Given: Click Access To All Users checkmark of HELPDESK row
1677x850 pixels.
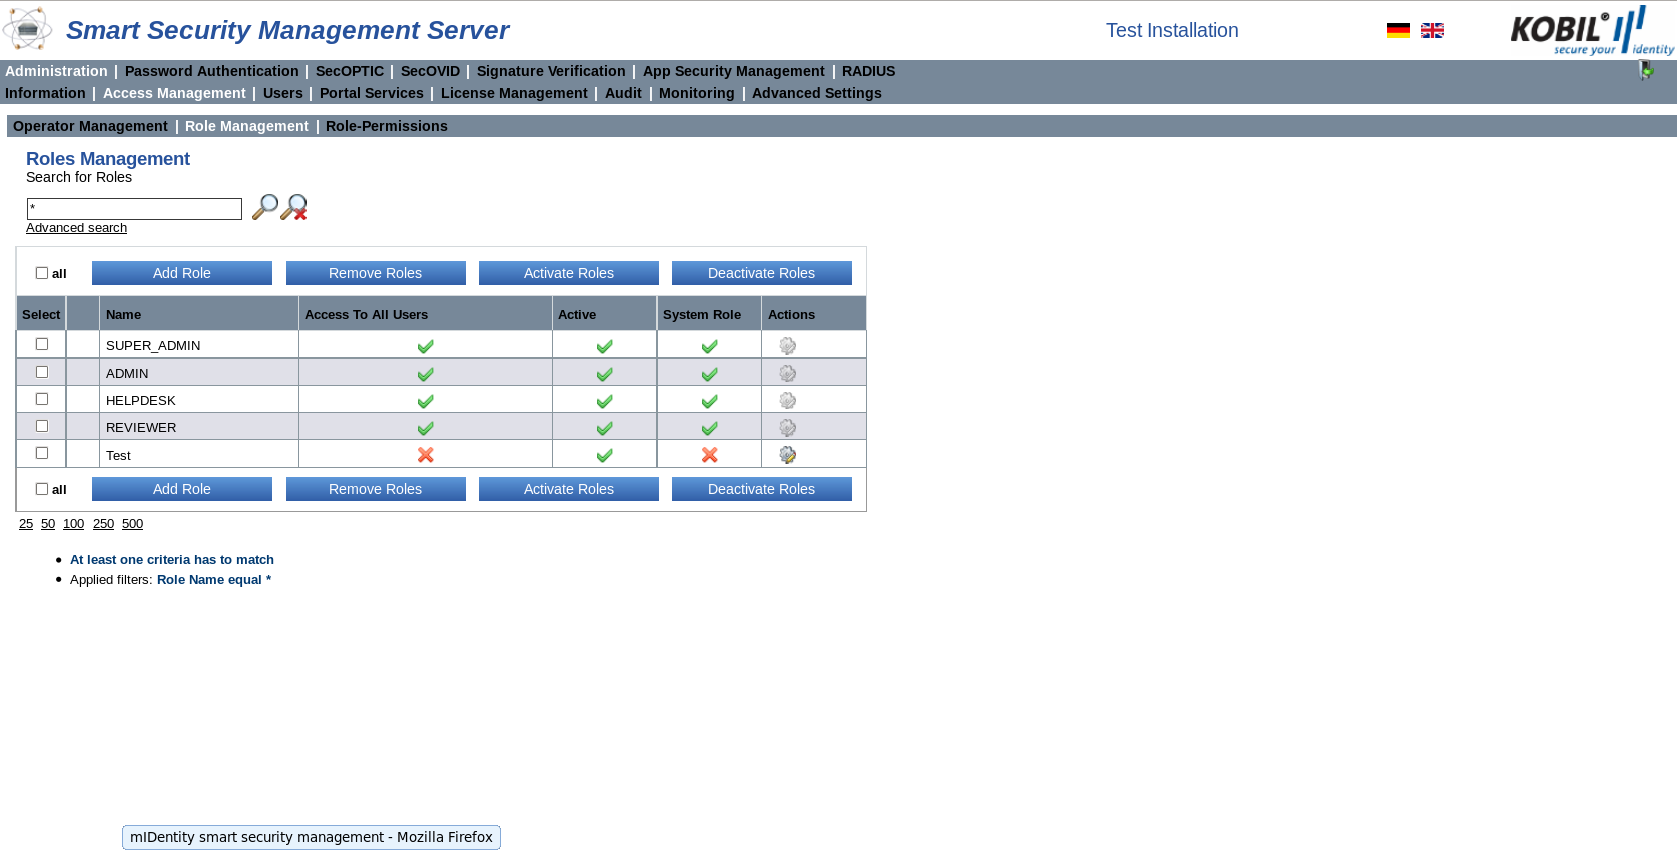Looking at the screenshot, I should coord(426,401).
